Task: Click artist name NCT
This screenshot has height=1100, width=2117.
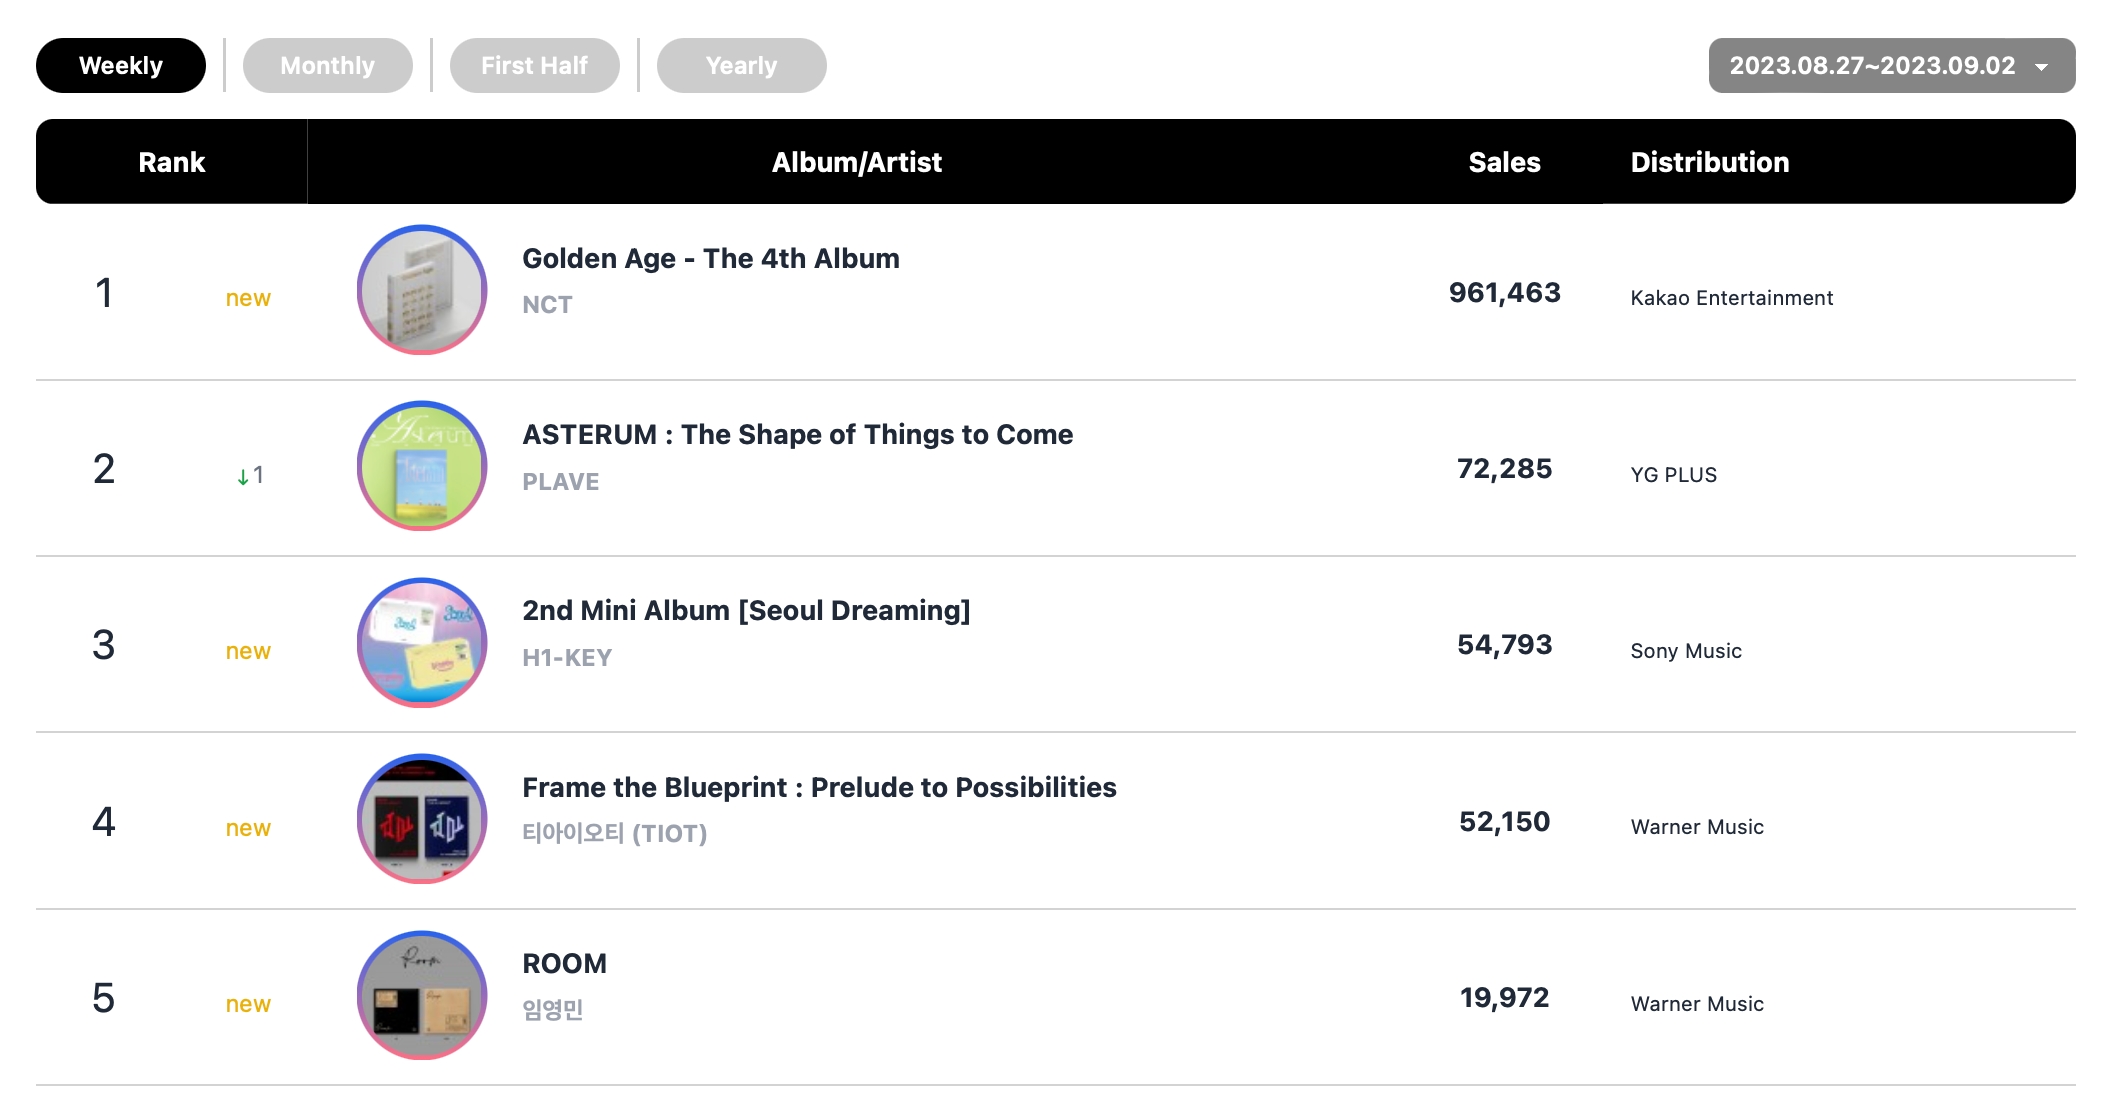Action: (x=547, y=305)
